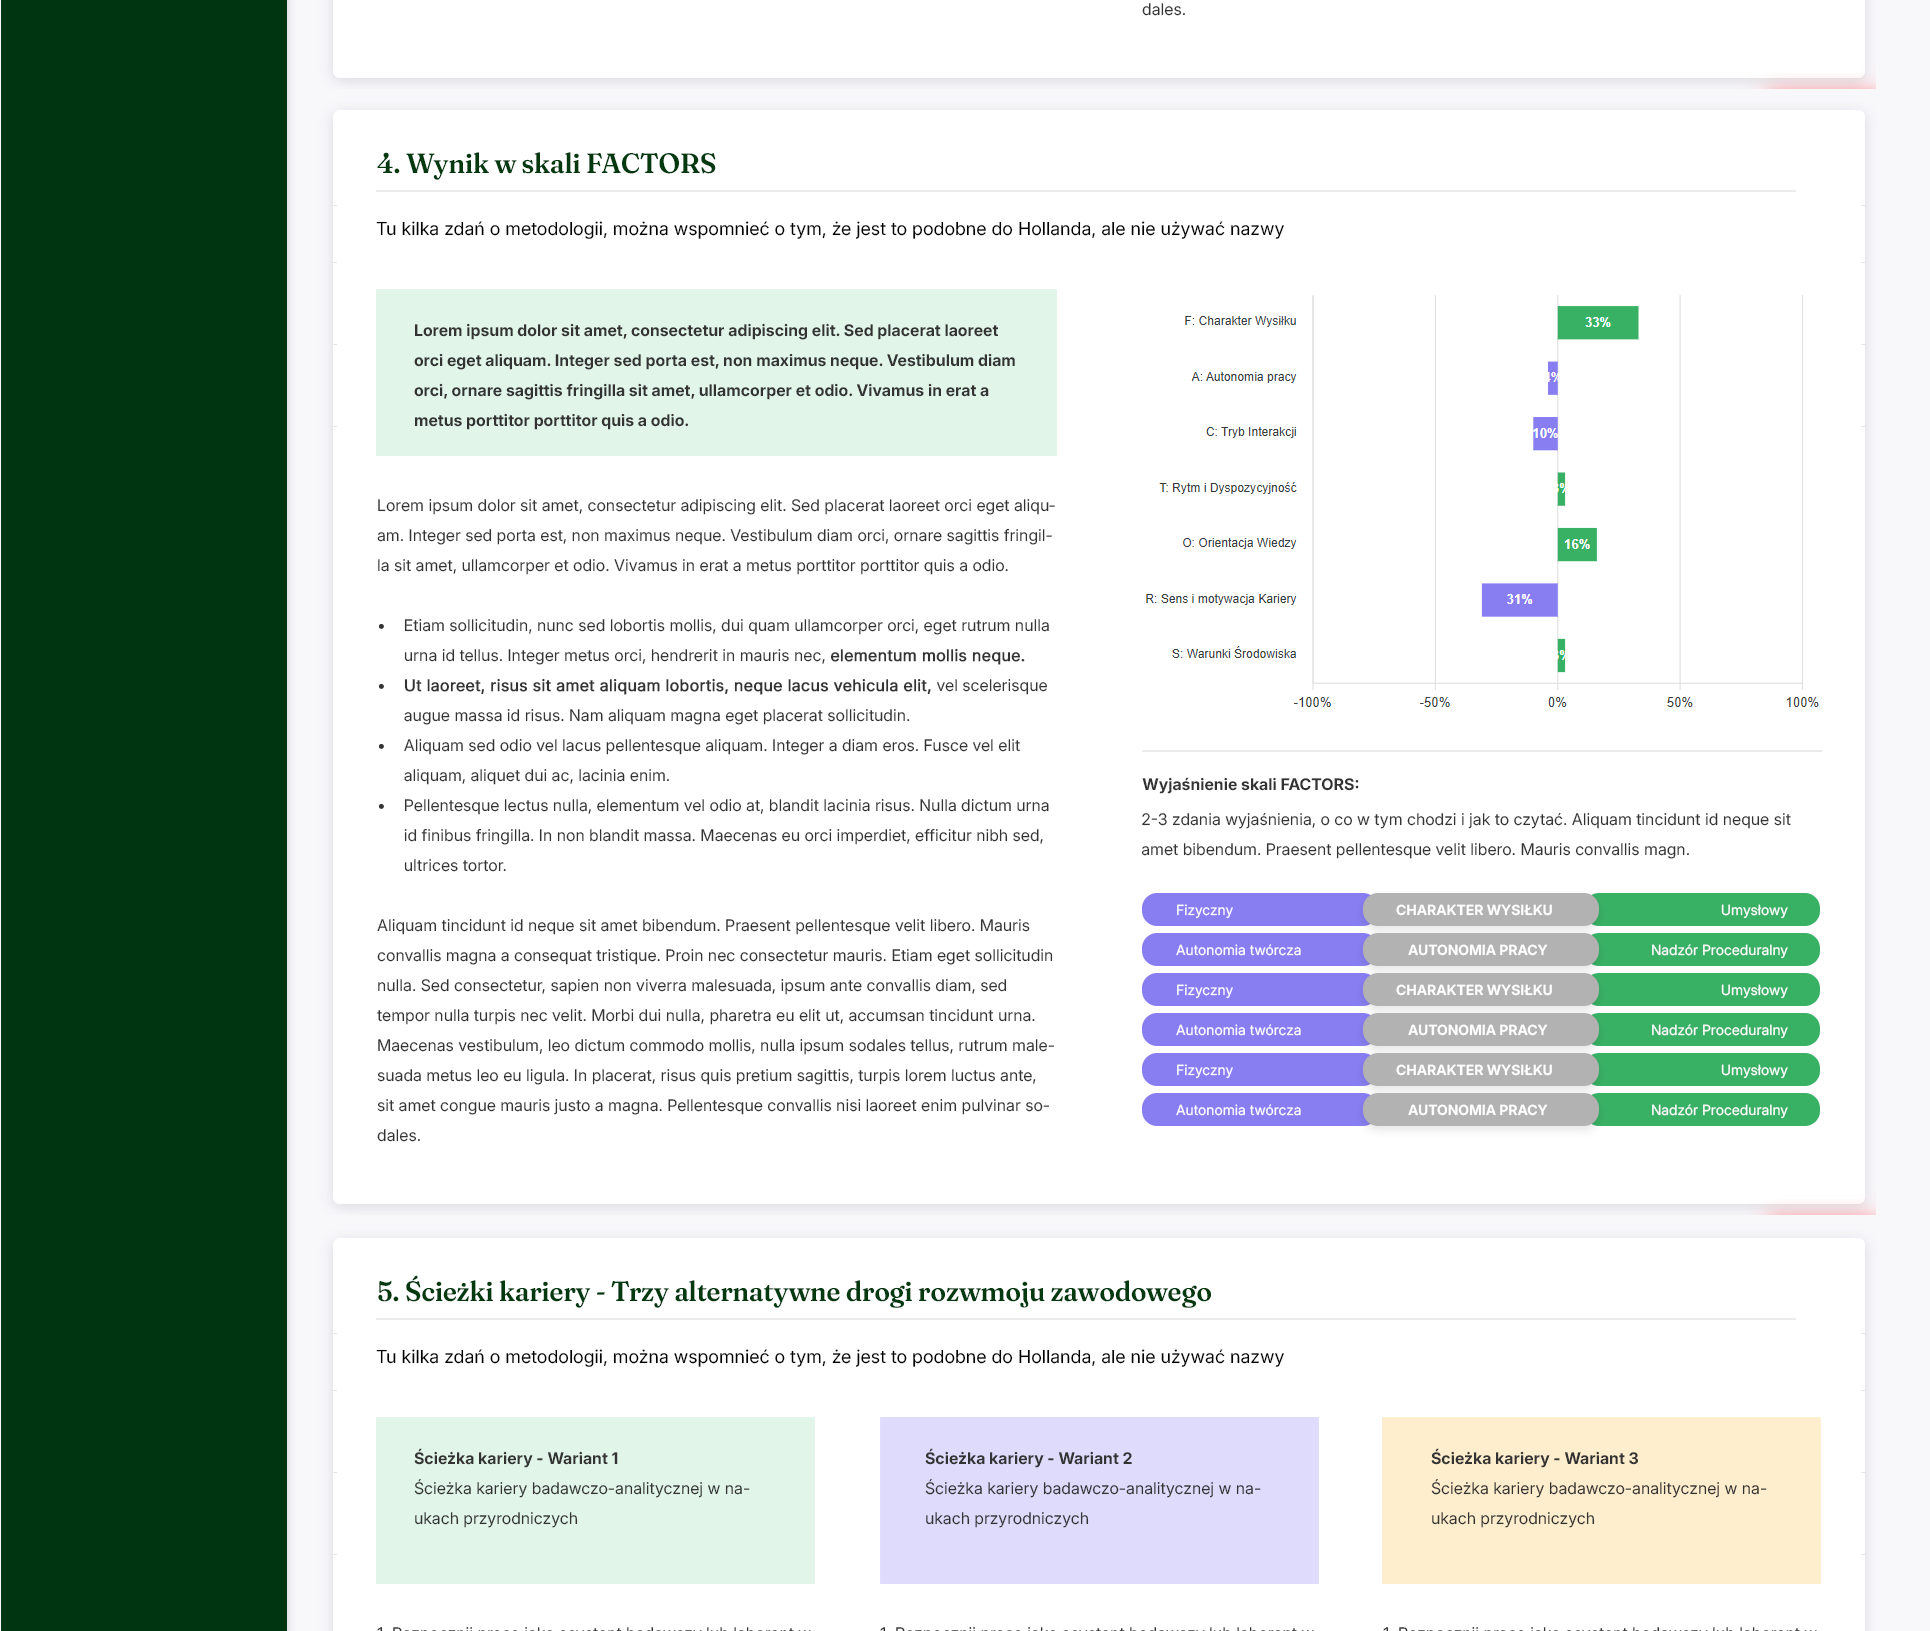The height and width of the screenshot is (1631, 1930).
Task: Click the purple 10% bar for Tryb Interakcji
Action: click(x=1544, y=433)
